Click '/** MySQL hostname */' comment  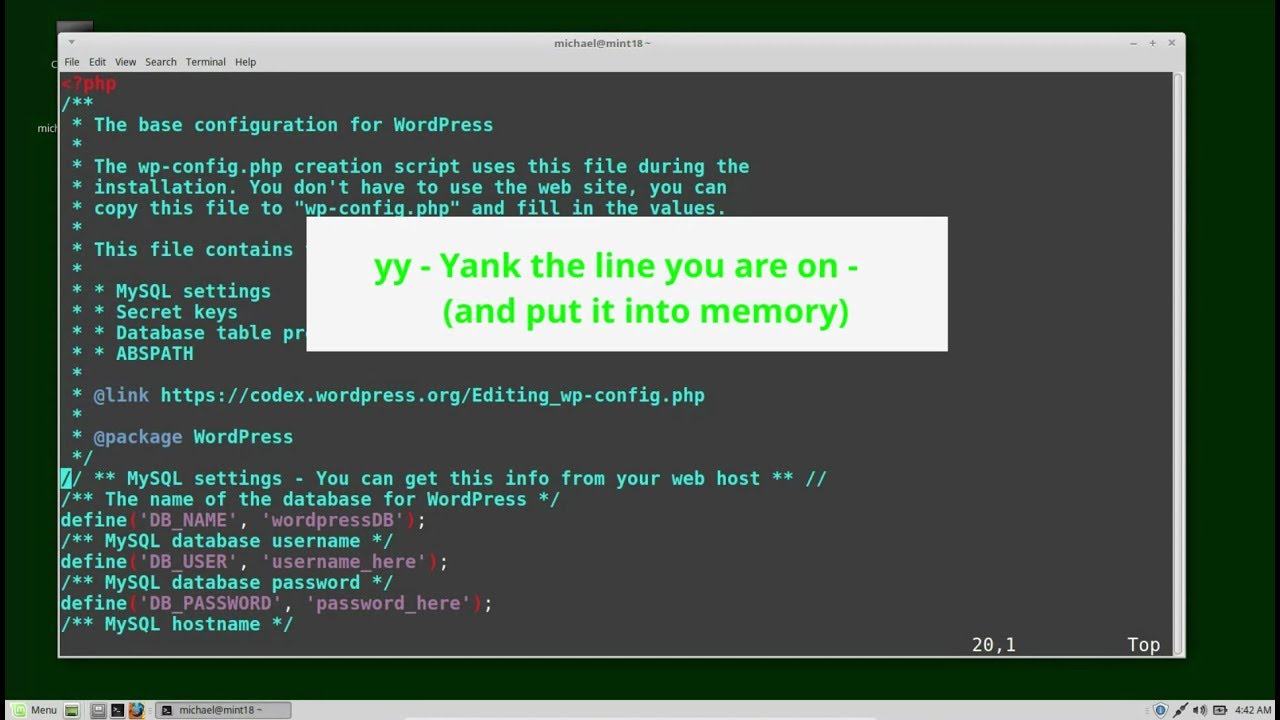tap(177, 624)
